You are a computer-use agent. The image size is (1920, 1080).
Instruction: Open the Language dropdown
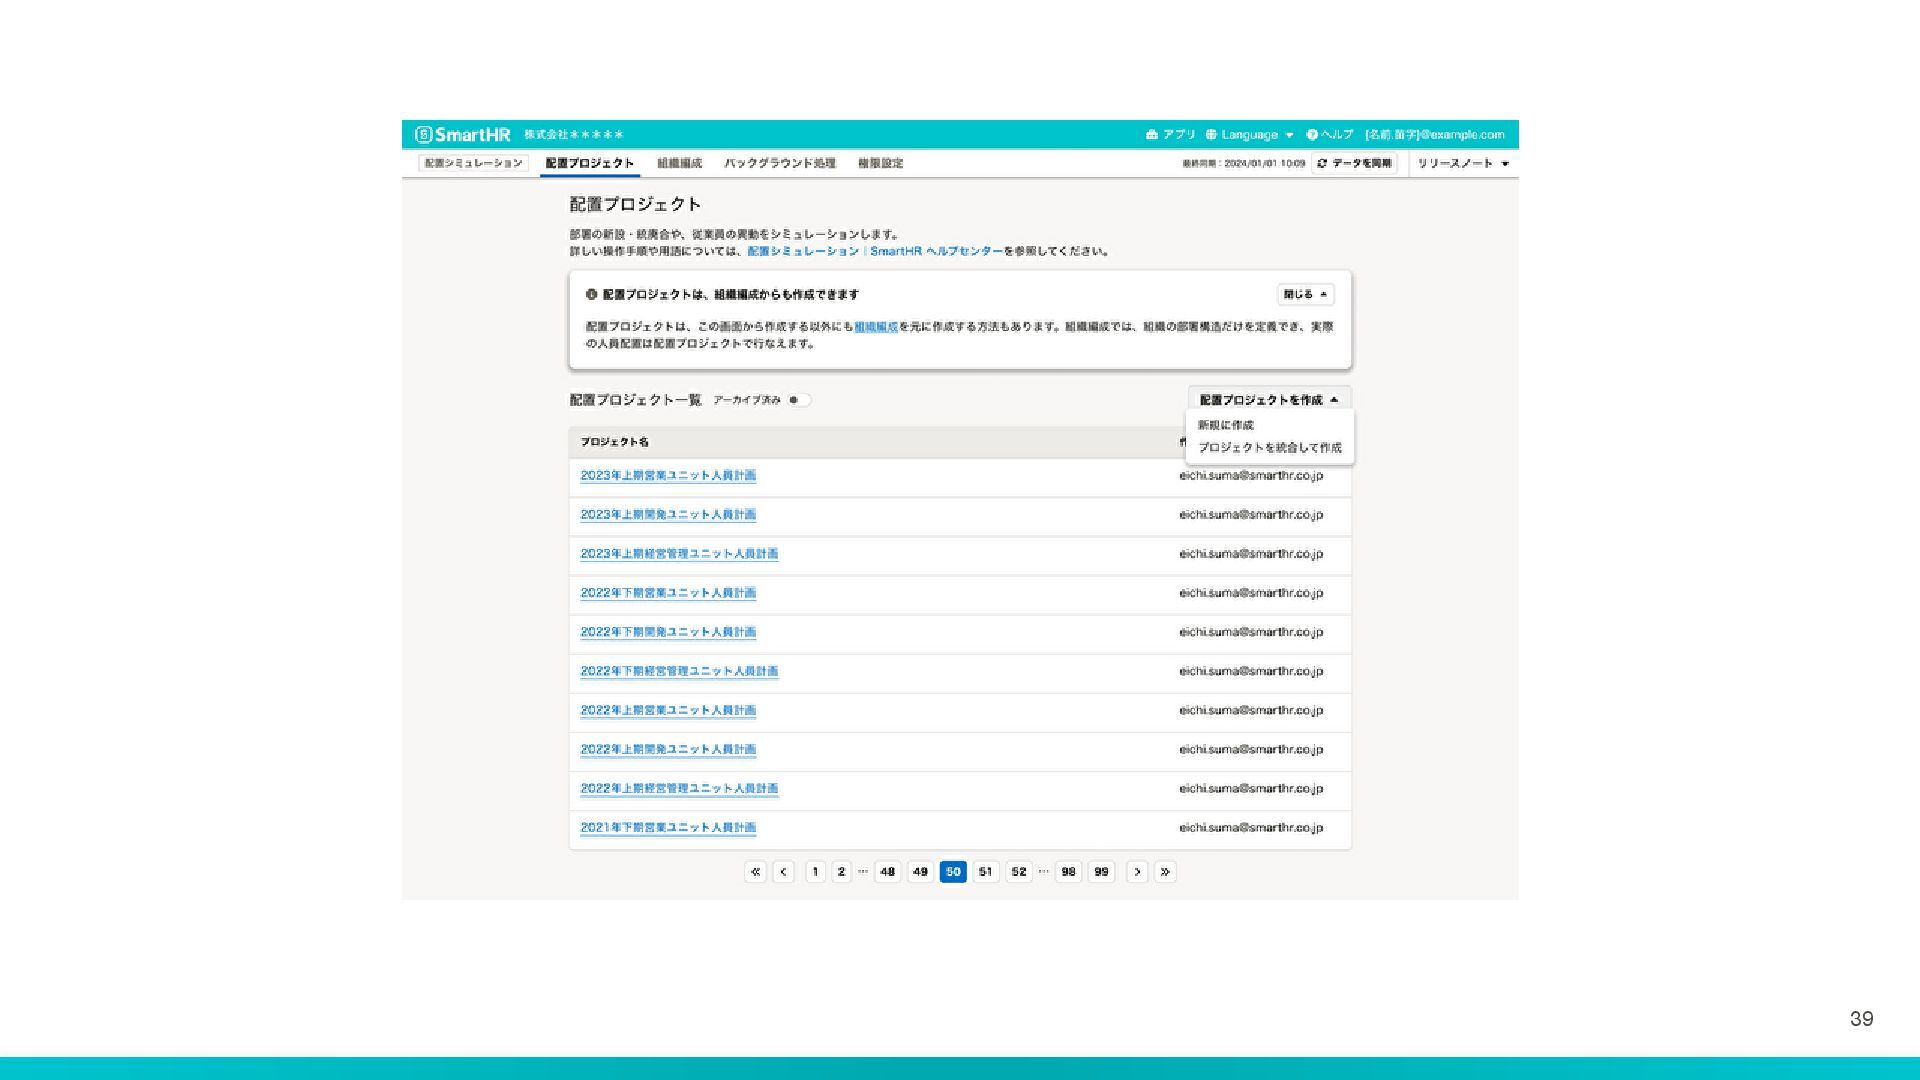[x=1249, y=134]
